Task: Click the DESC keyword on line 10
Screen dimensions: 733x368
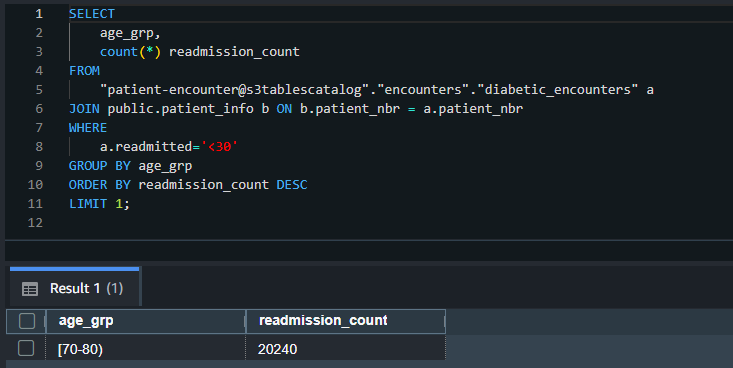Action: click(292, 185)
